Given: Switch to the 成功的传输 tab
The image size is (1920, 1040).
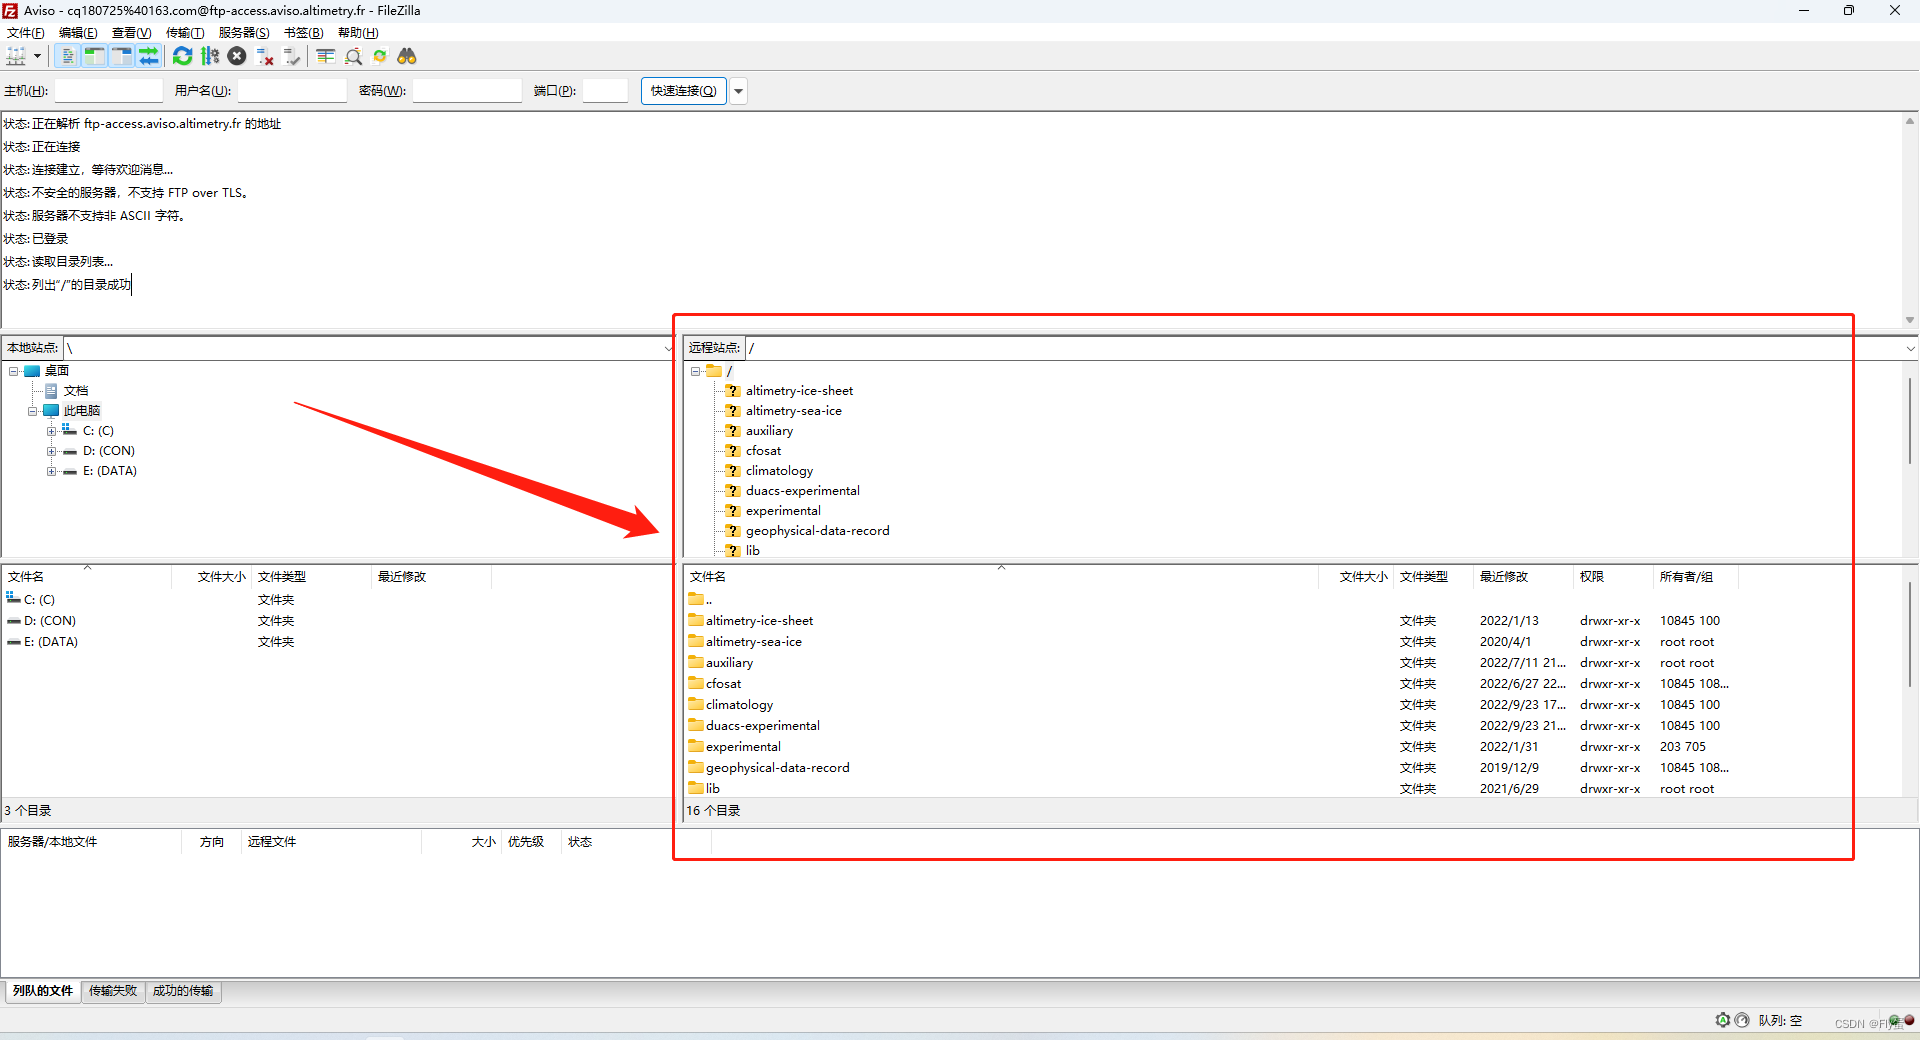Looking at the screenshot, I should click(183, 991).
